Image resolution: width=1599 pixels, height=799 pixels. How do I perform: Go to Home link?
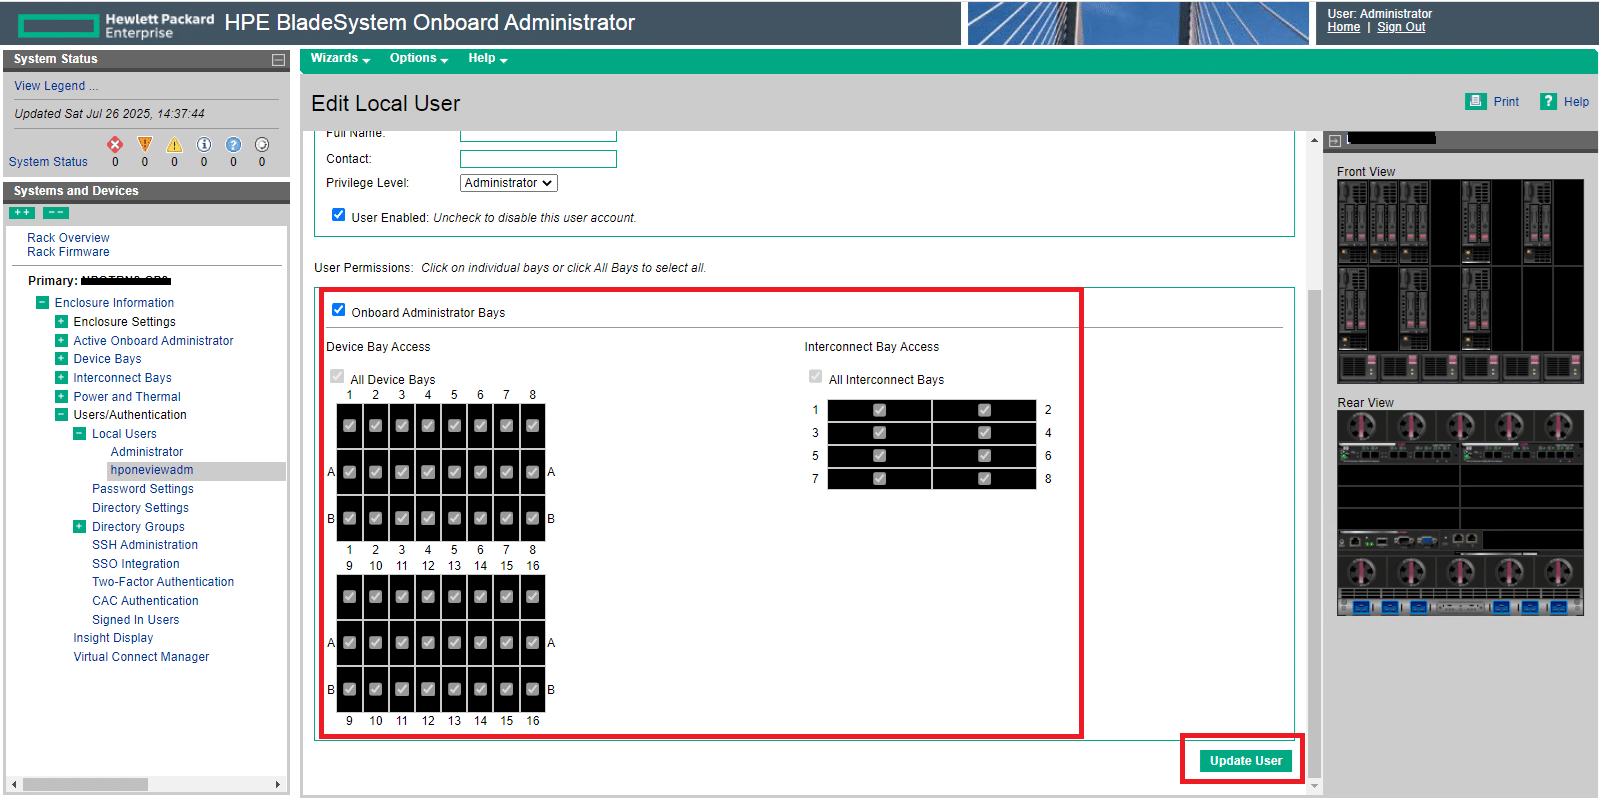pyautogui.click(x=1343, y=27)
